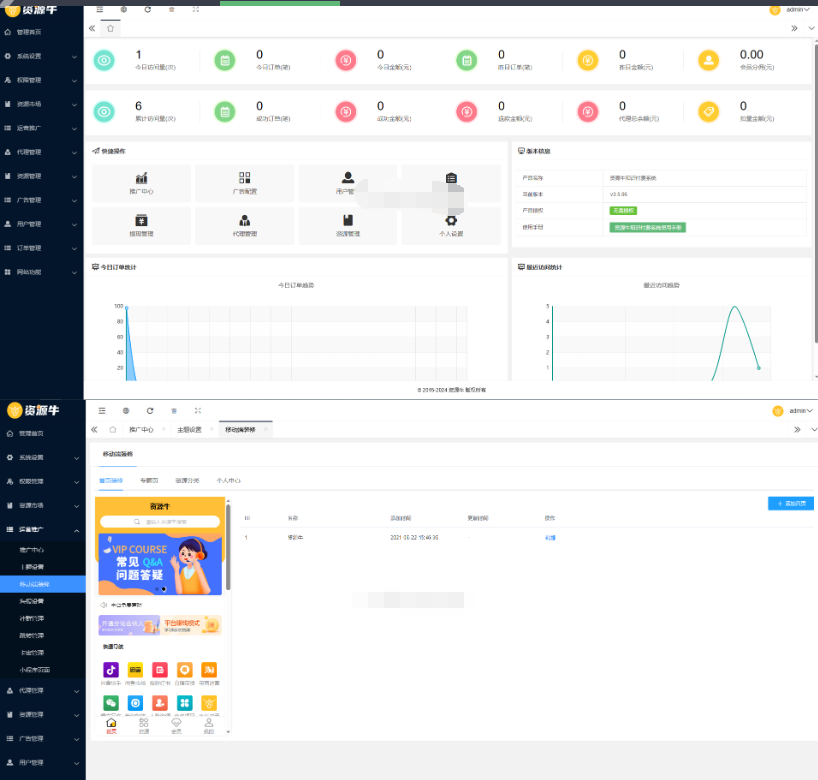Click the 提现管理 shortcut tile icon
Viewport: 818px width, 780px height.
pos(142,220)
